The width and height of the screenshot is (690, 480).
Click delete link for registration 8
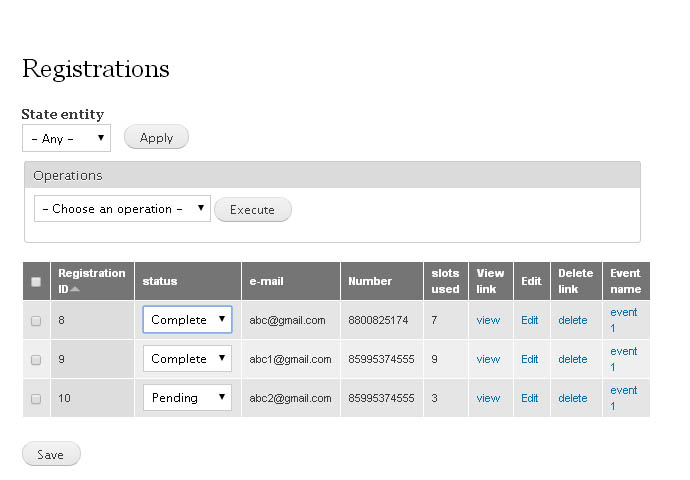[573, 320]
